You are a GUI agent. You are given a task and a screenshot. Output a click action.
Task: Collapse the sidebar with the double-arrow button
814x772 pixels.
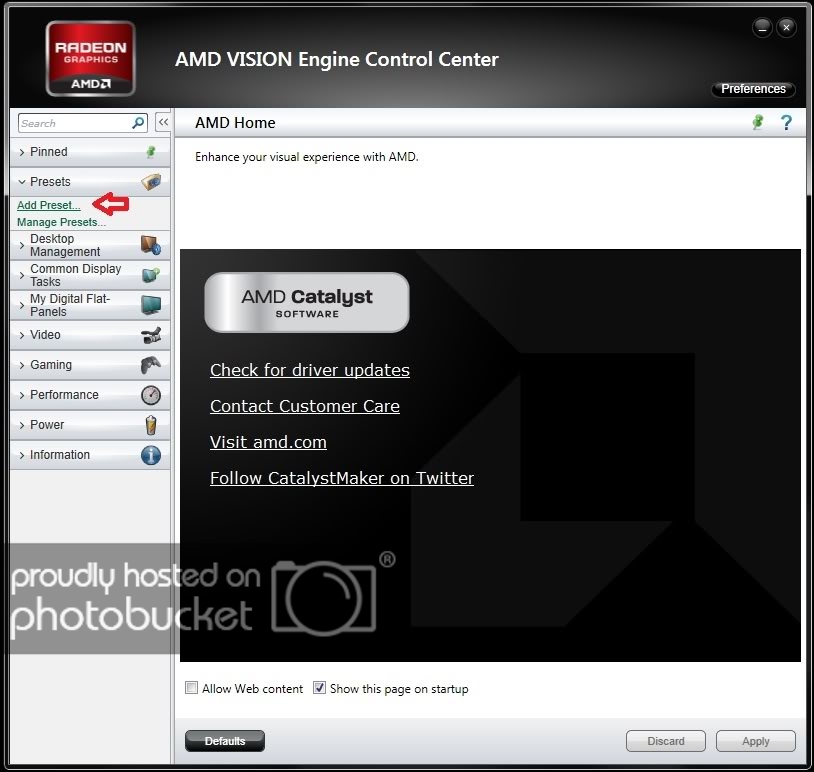click(163, 123)
